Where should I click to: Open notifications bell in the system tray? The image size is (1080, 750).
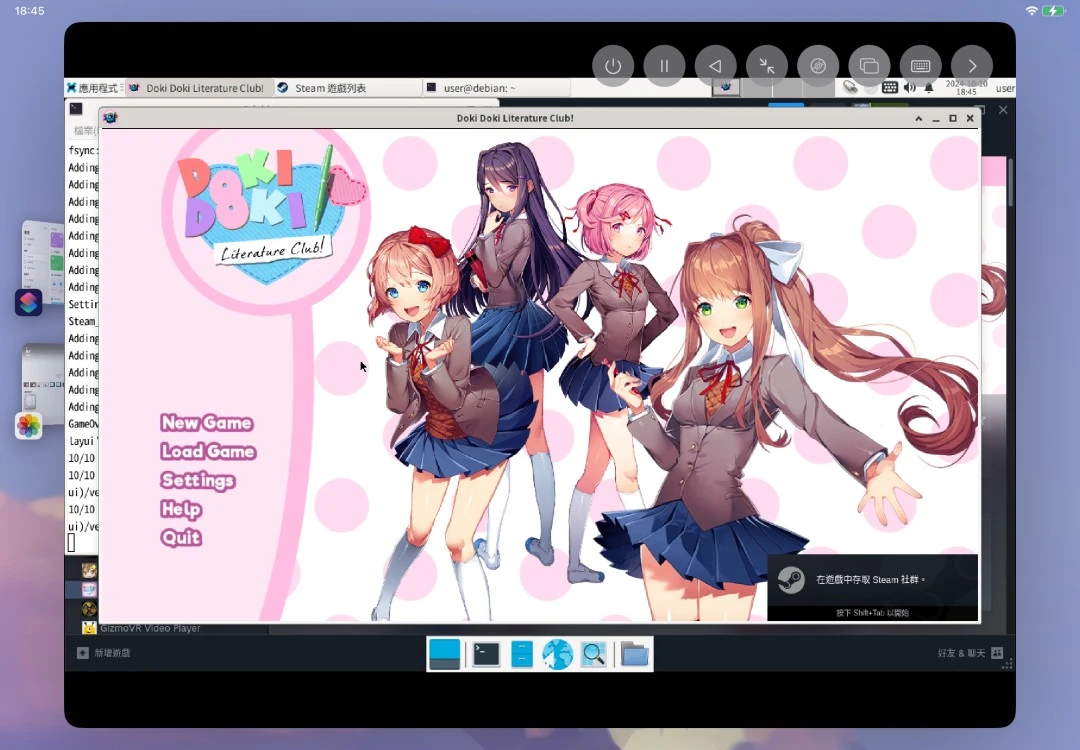tap(928, 87)
